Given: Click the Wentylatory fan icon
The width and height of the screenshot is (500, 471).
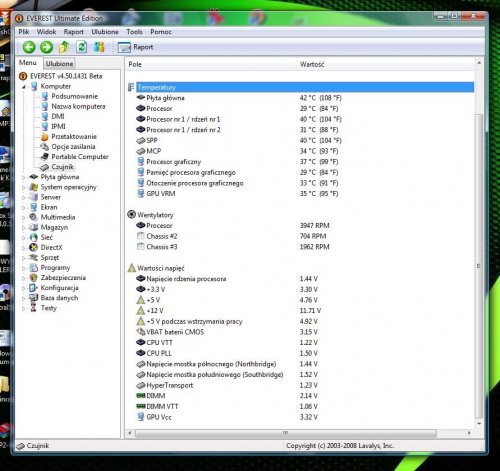Looking at the screenshot, I should pos(132,215).
